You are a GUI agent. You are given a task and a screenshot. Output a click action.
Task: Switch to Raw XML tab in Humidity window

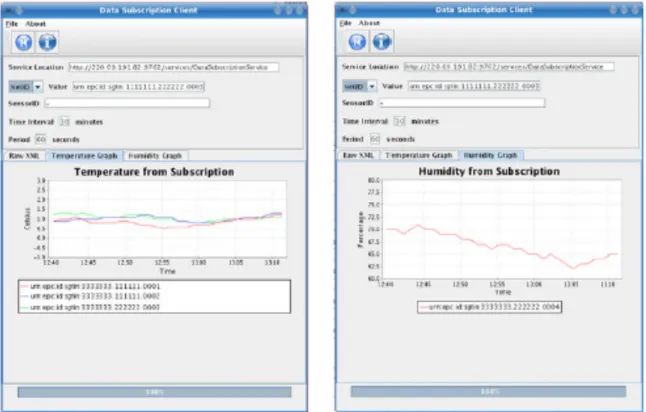358,155
